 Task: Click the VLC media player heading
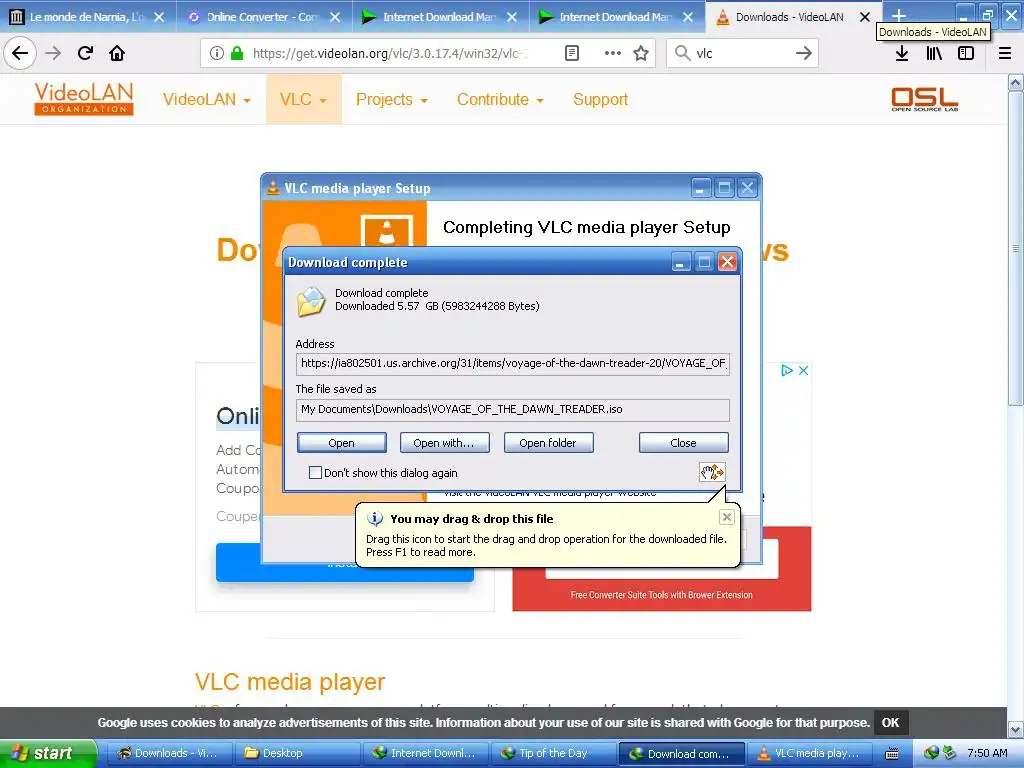coord(290,682)
